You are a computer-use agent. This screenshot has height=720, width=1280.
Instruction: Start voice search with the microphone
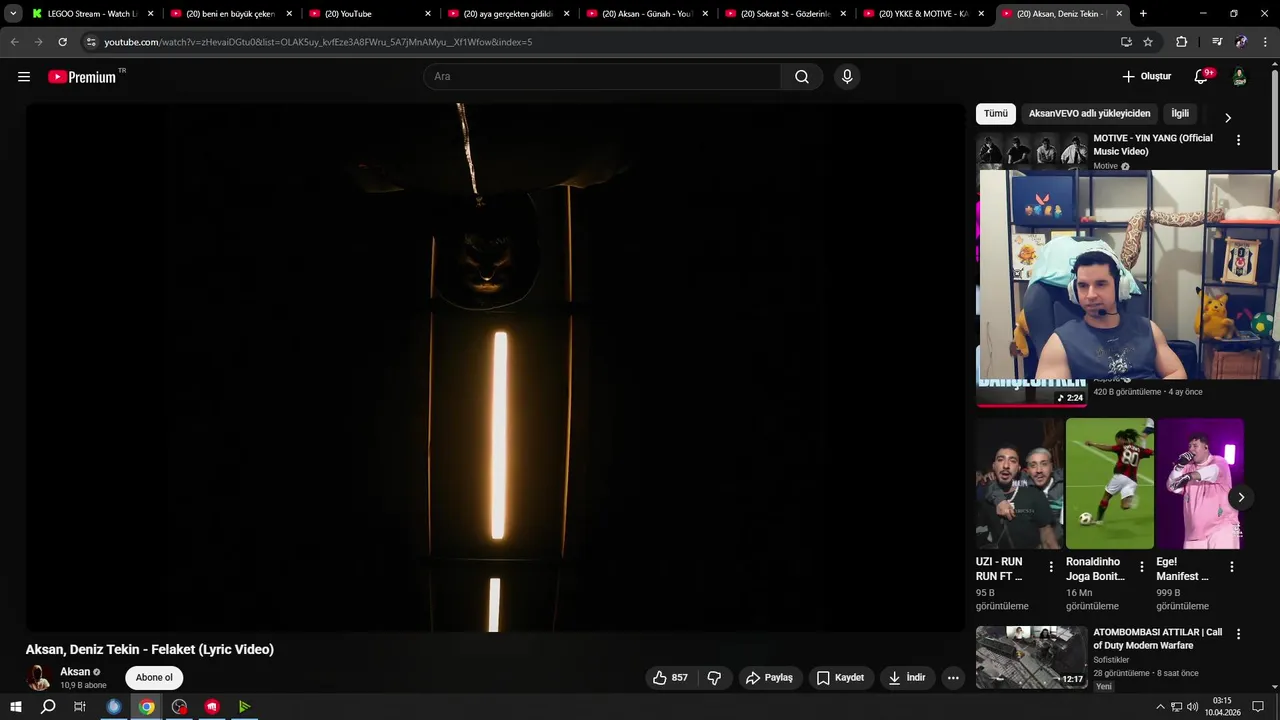tap(847, 77)
